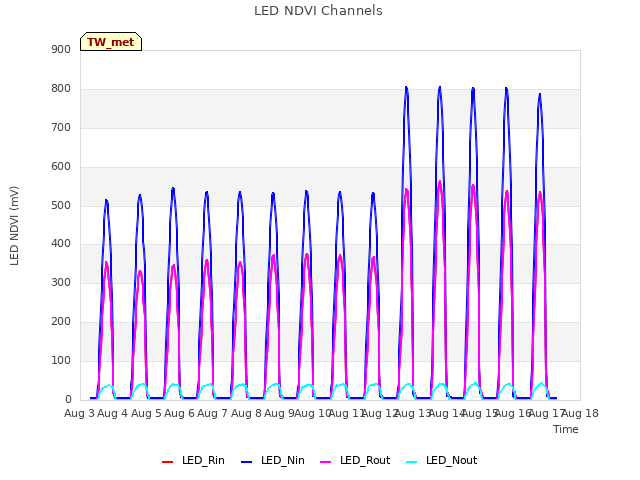This screenshot has height=480, width=640.
Task: Click the blue LED_Nin legend swatch
Action: click(x=247, y=462)
